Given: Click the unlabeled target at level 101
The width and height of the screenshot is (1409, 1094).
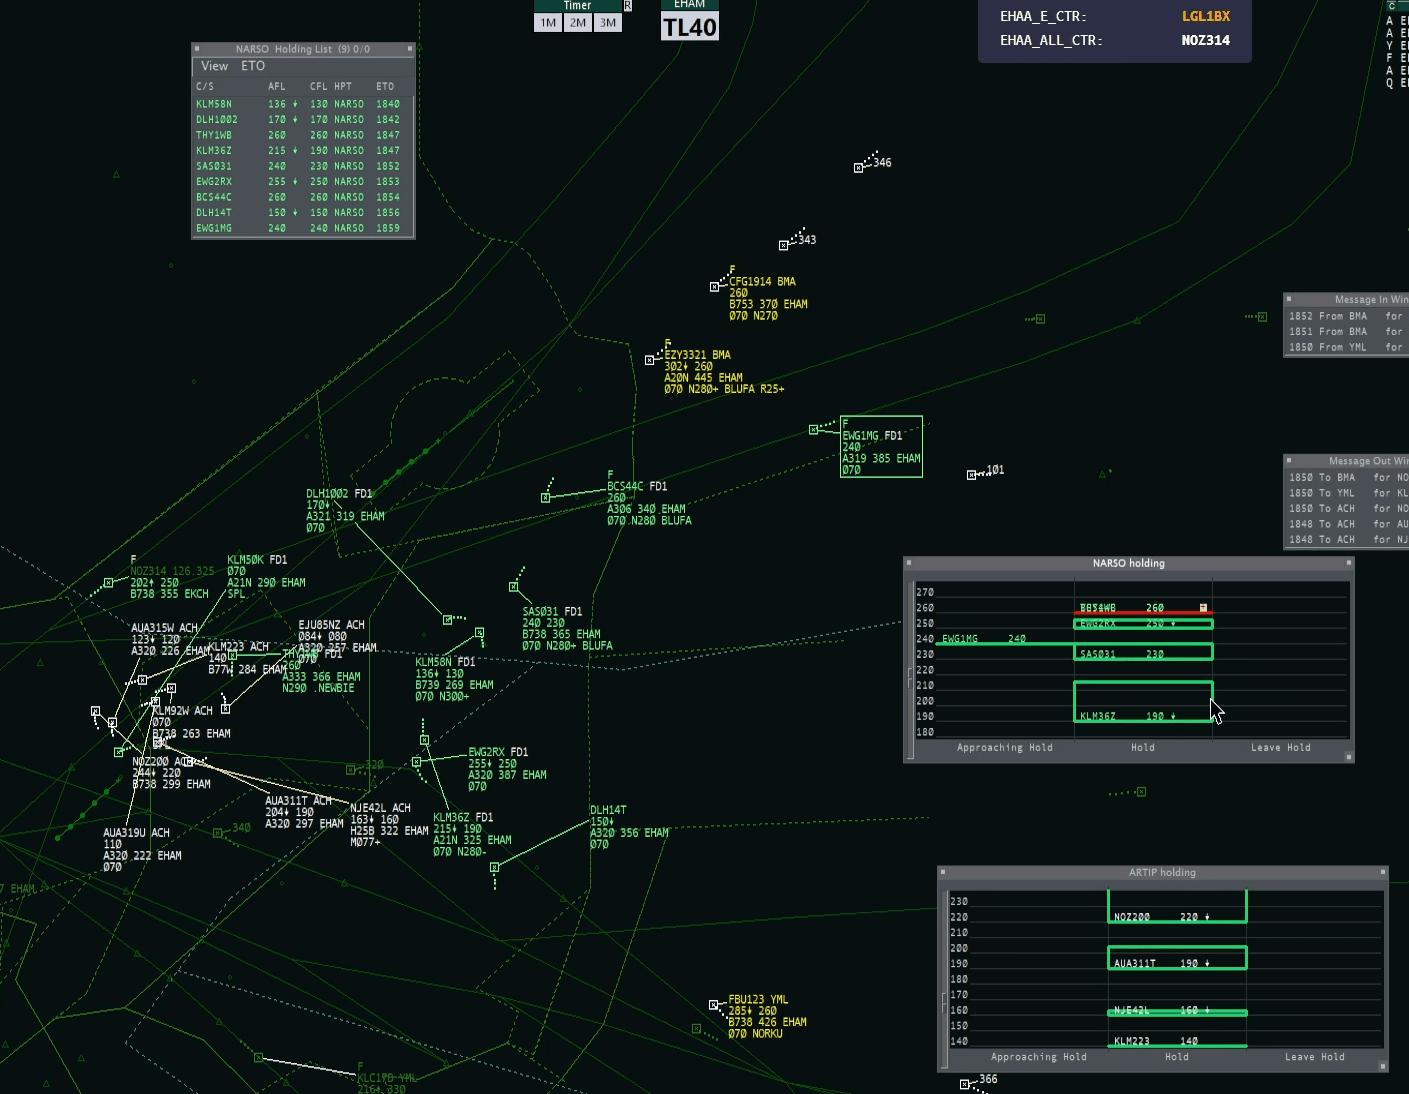Looking at the screenshot, I should 970,475.
